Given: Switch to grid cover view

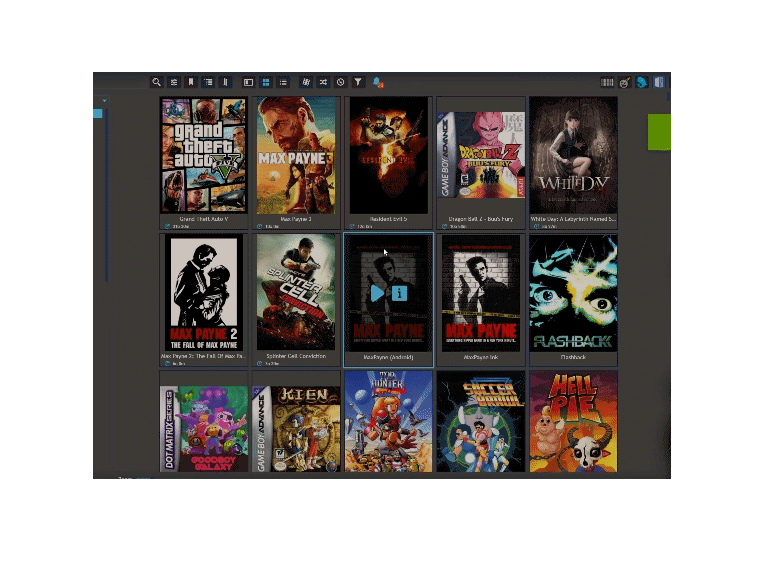Looking at the screenshot, I should pos(266,82).
